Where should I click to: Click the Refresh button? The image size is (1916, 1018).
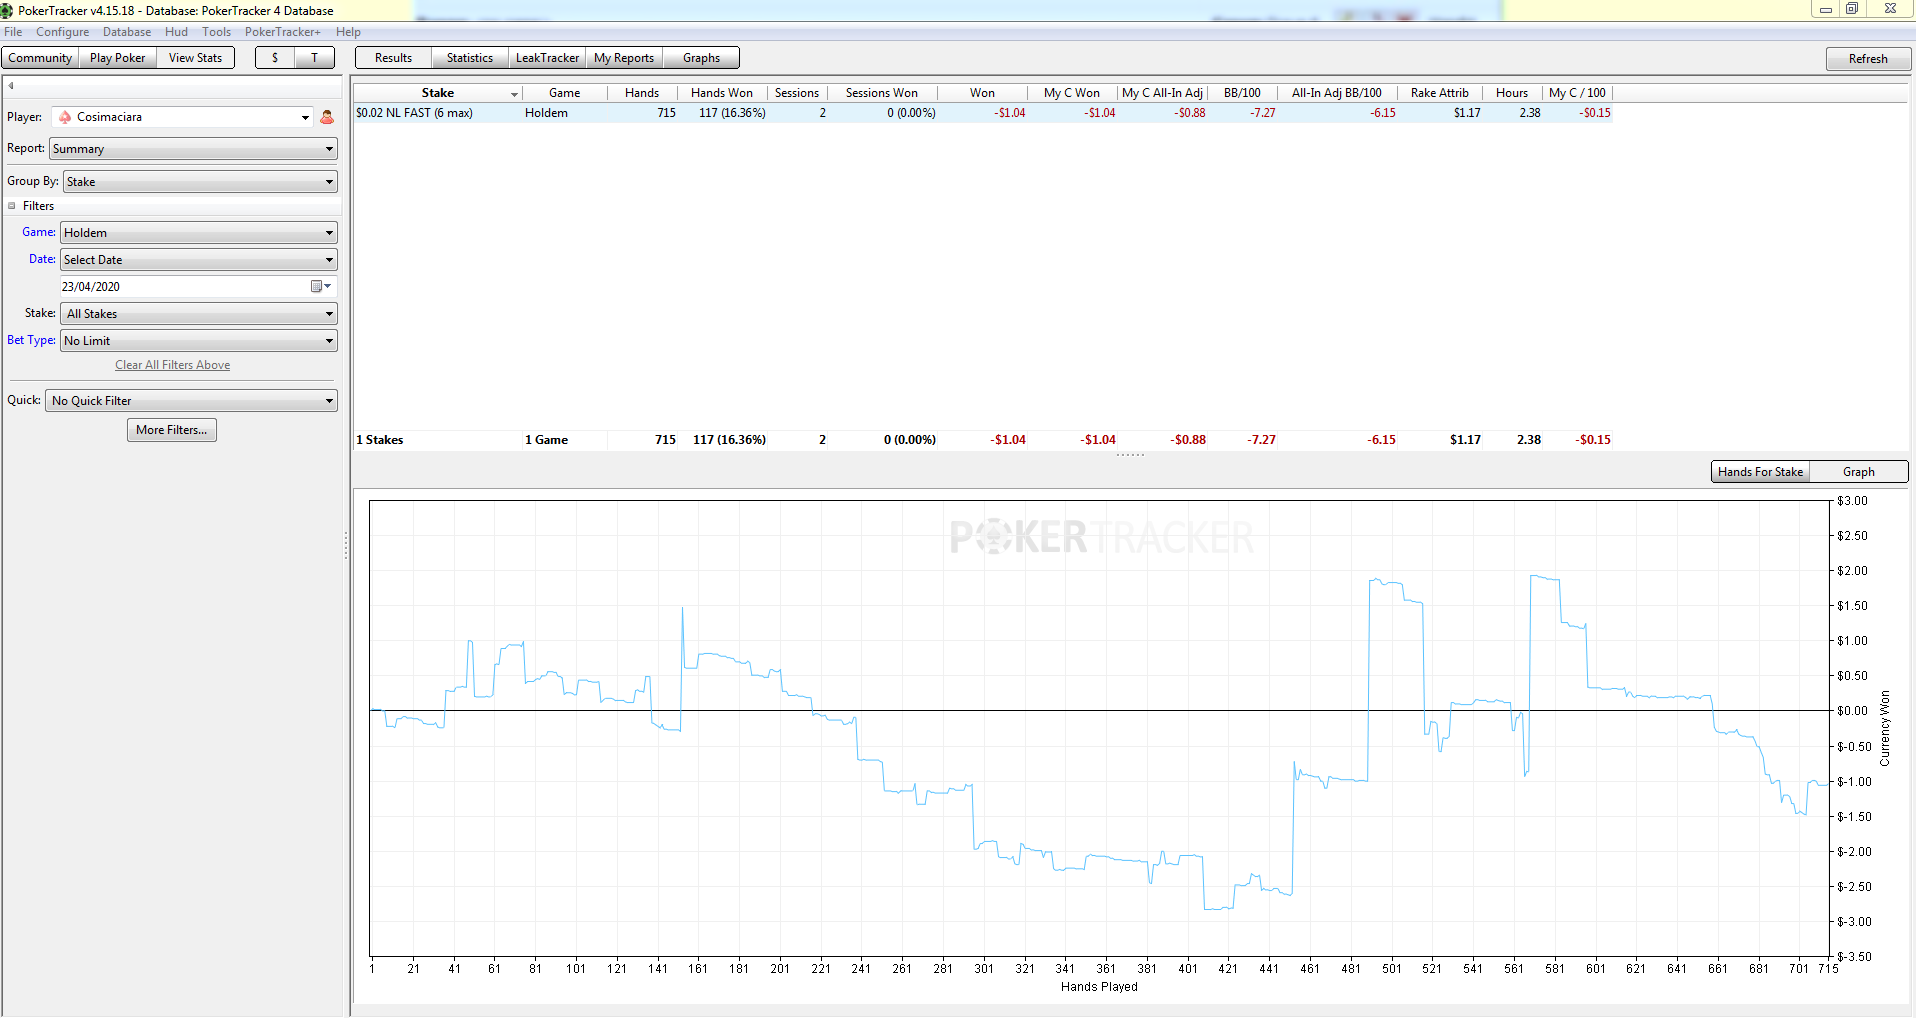point(1868,59)
